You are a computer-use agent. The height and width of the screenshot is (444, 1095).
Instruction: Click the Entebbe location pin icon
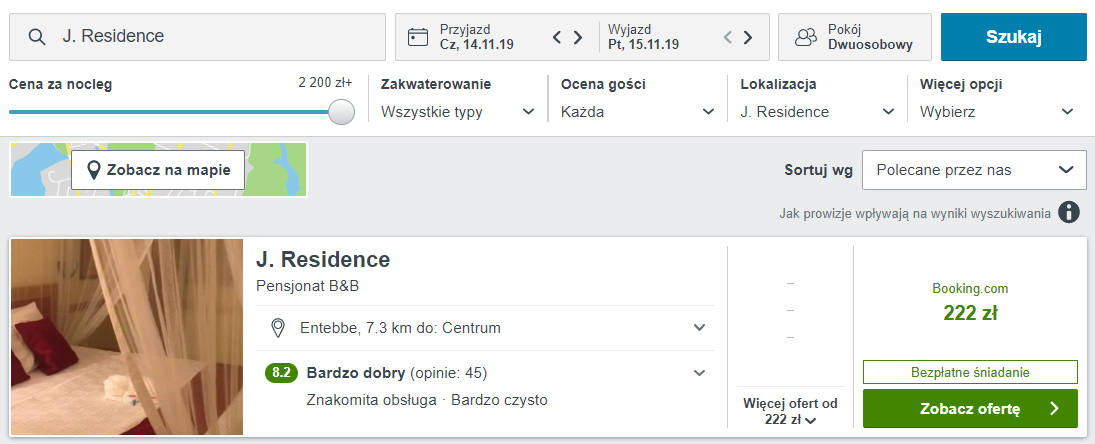(x=279, y=328)
